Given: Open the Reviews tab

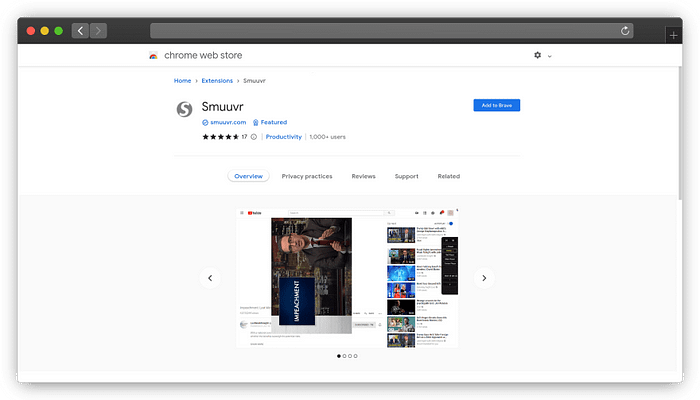Looking at the screenshot, I should (363, 176).
